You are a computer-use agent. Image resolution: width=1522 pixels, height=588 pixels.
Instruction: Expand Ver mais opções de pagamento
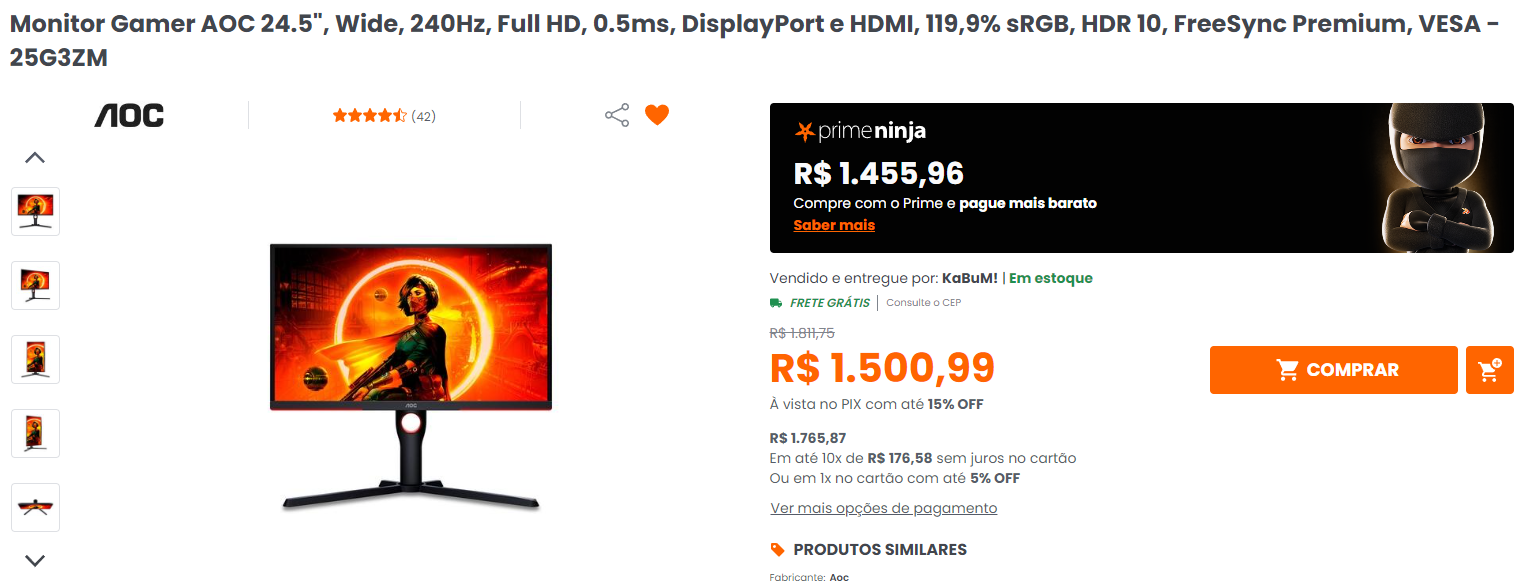click(884, 508)
